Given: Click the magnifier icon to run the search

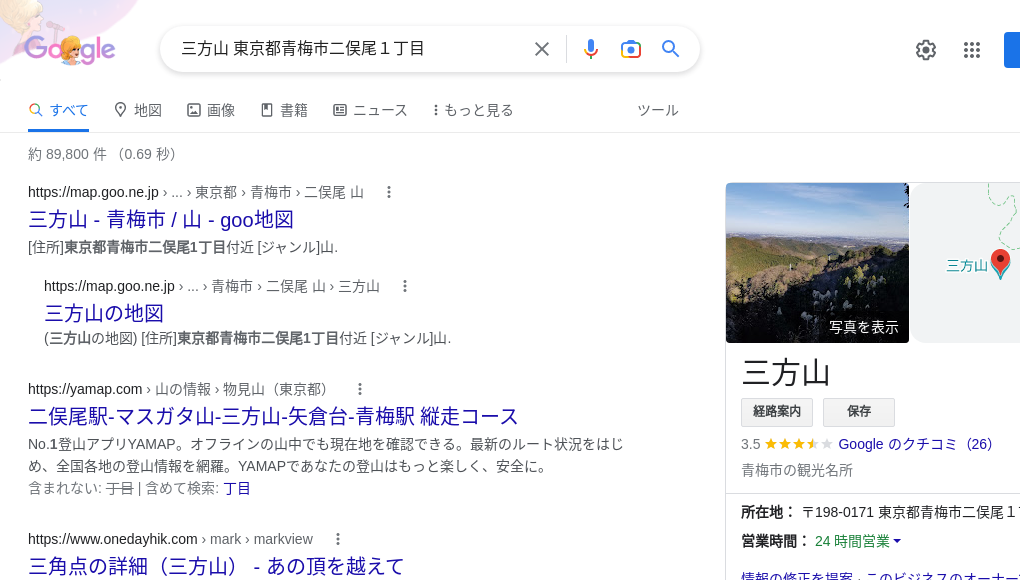Looking at the screenshot, I should coord(670,48).
